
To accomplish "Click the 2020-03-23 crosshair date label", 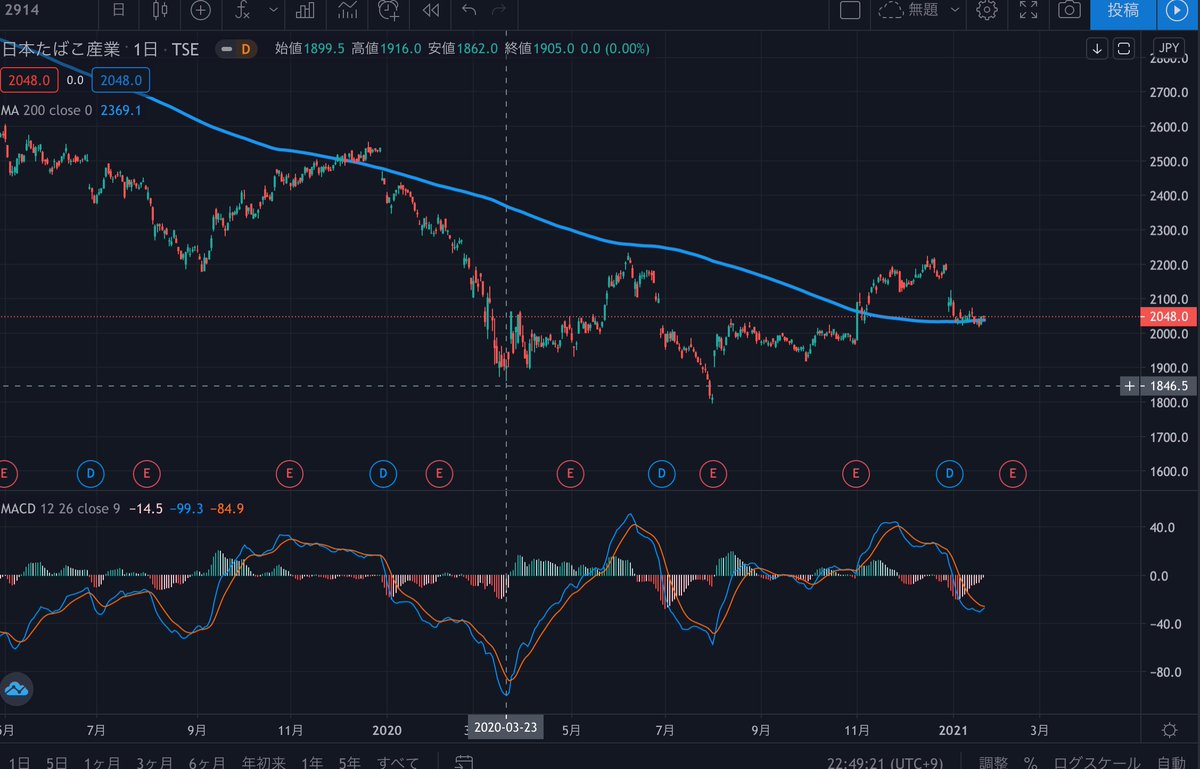I will 507,728.
